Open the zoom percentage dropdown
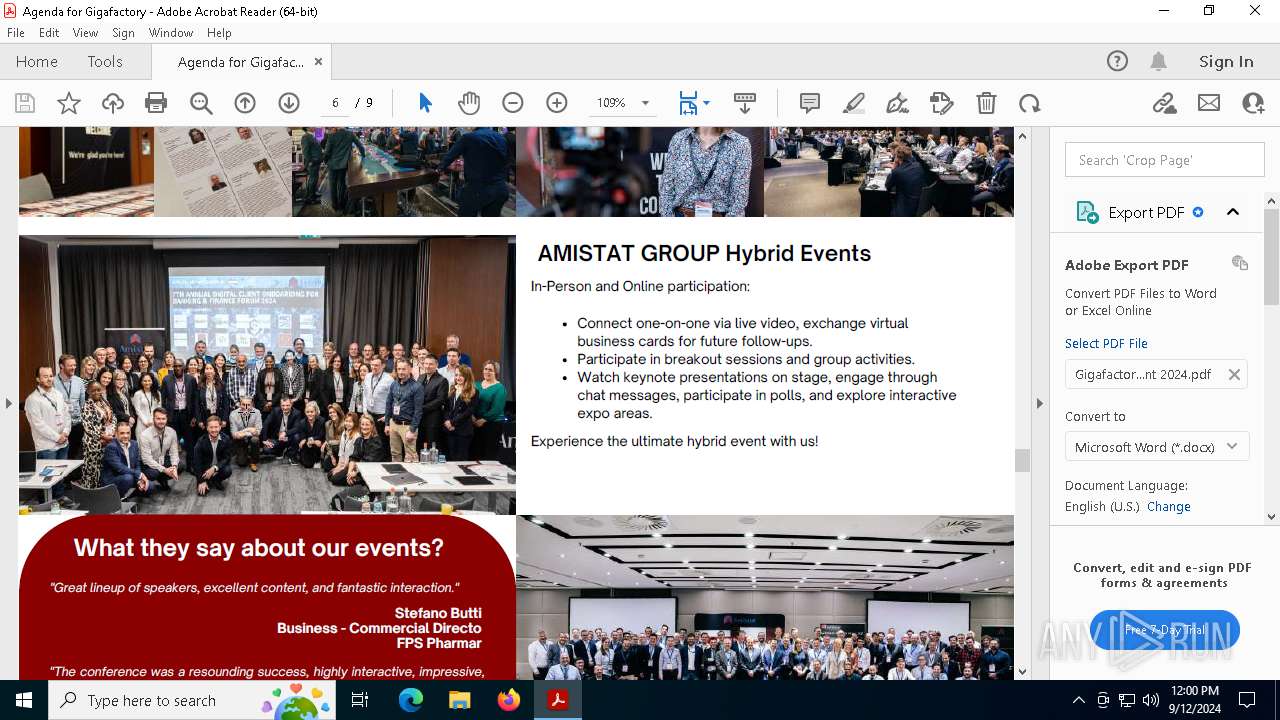Screen dimensions: 1280x720 click(645, 103)
